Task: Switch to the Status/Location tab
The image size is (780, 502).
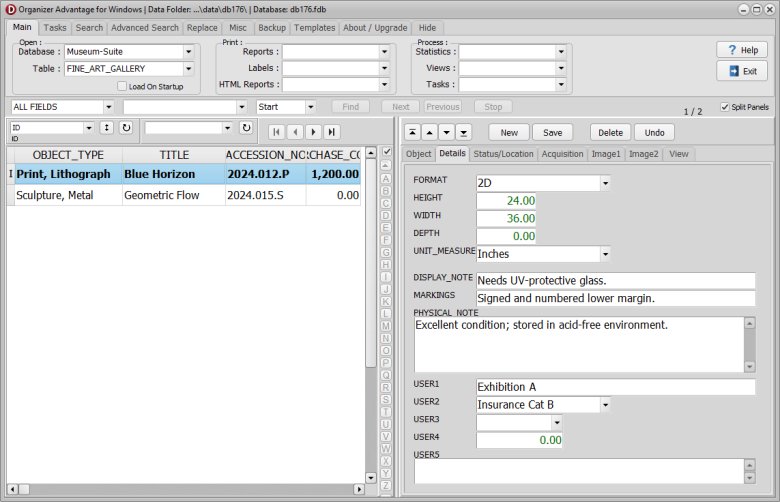Action: (x=503, y=154)
